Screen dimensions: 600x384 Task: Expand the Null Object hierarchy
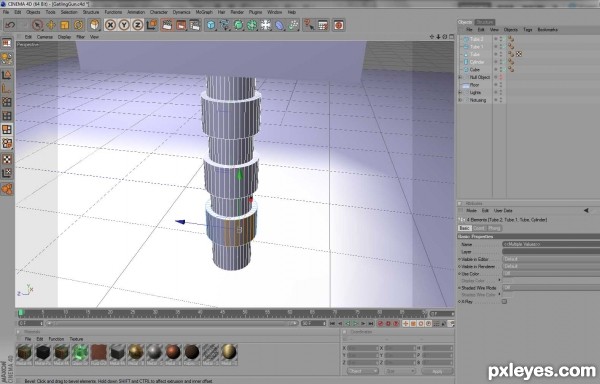pos(460,77)
